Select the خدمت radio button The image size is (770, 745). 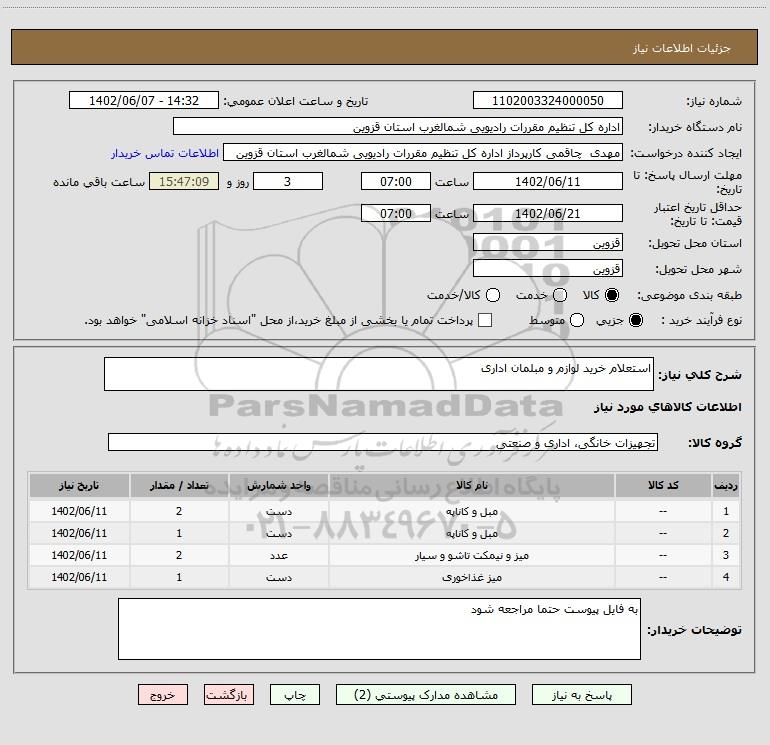[560, 295]
